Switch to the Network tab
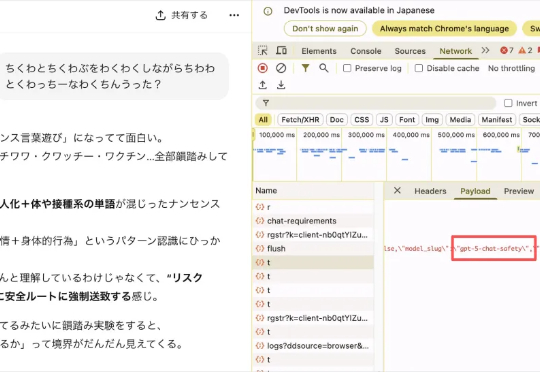The image size is (540, 372). 456,51
